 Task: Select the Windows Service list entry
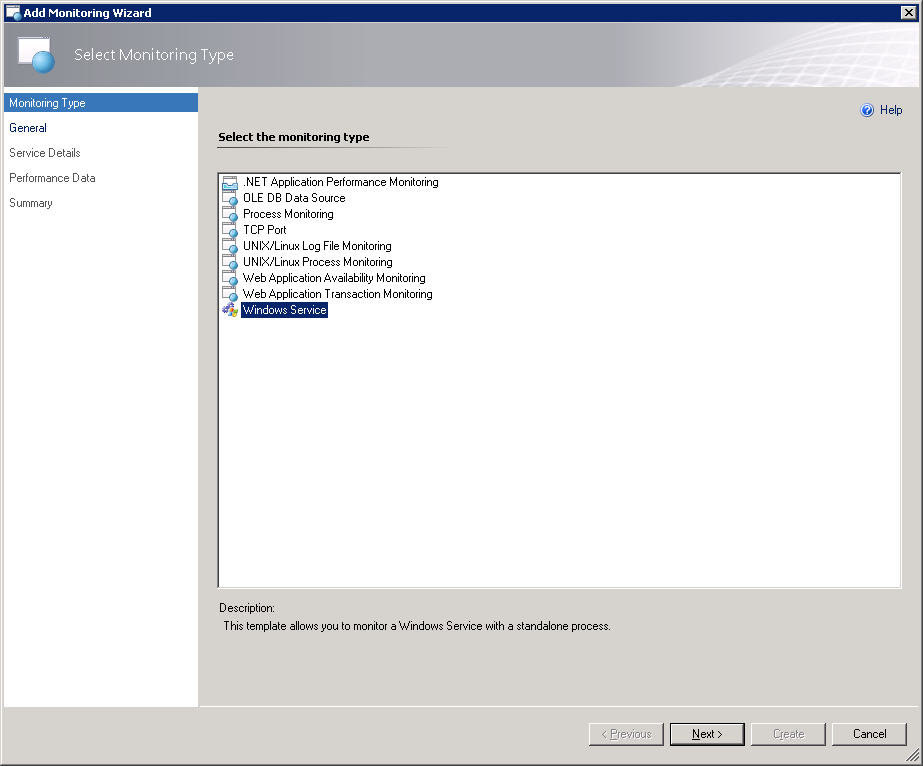tap(284, 310)
